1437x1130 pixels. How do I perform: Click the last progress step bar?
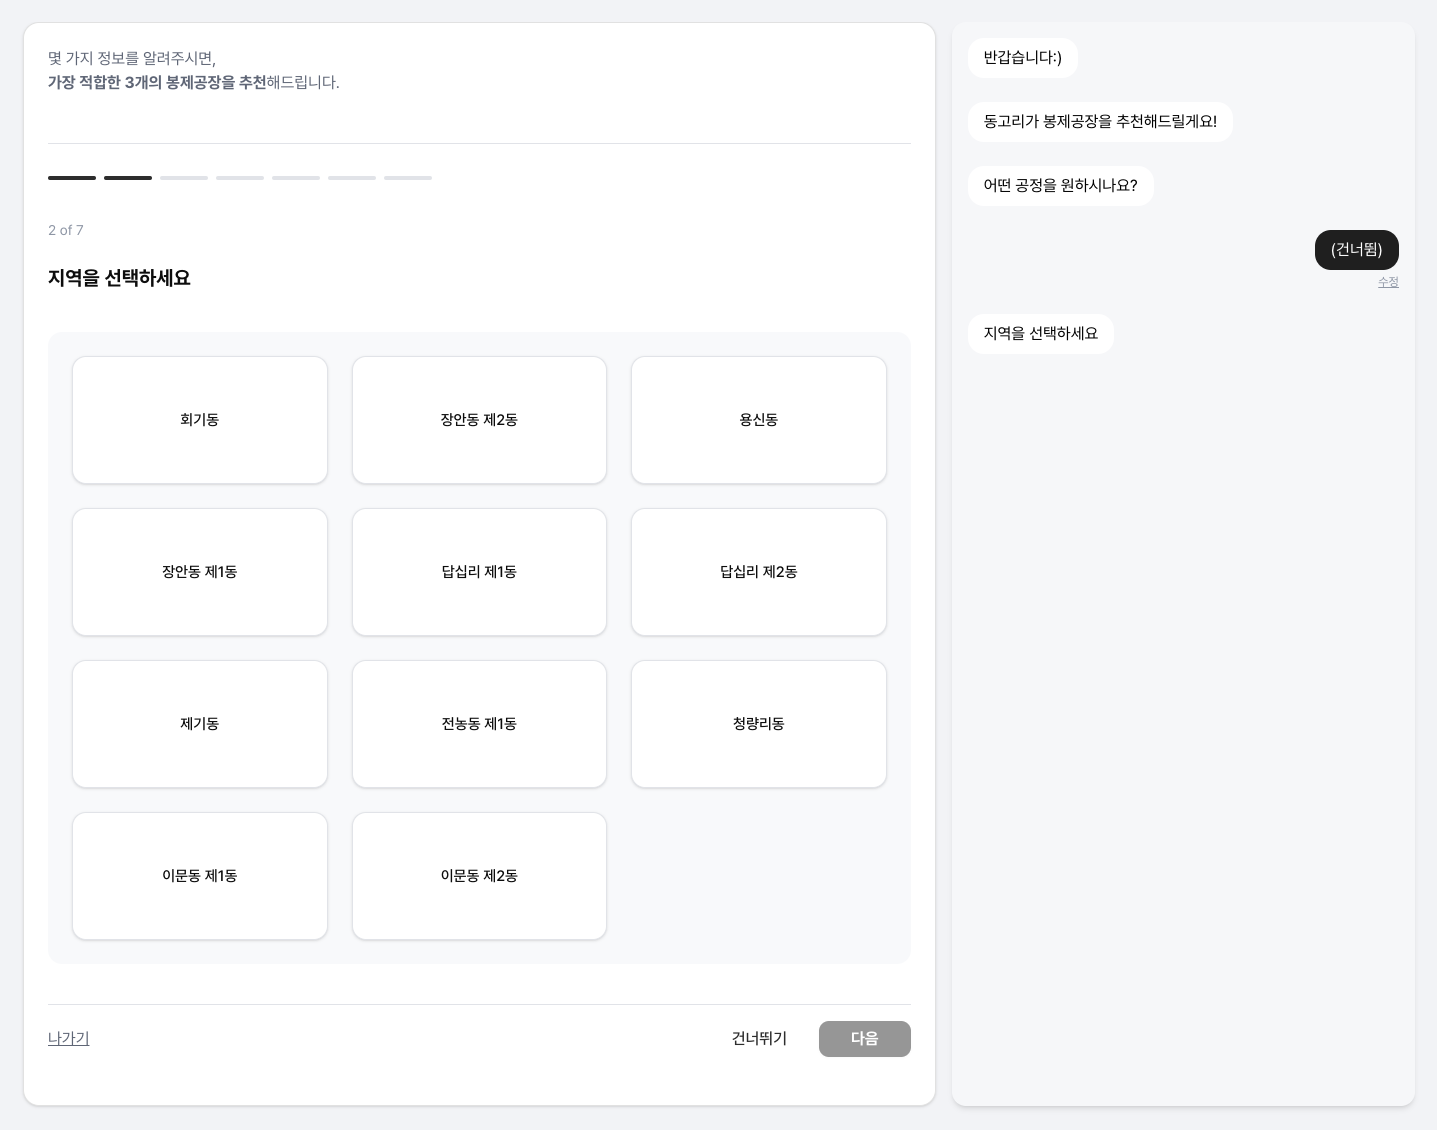click(x=408, y=178)
